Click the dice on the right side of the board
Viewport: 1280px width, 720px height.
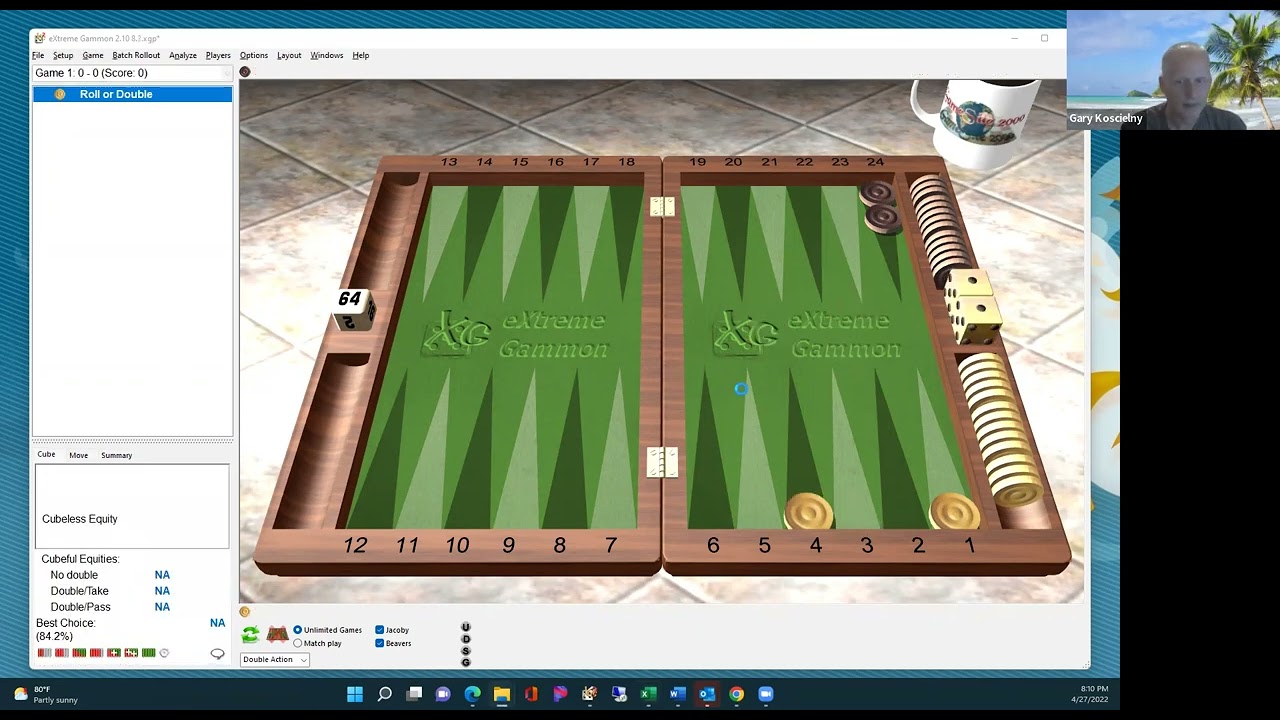971,307
